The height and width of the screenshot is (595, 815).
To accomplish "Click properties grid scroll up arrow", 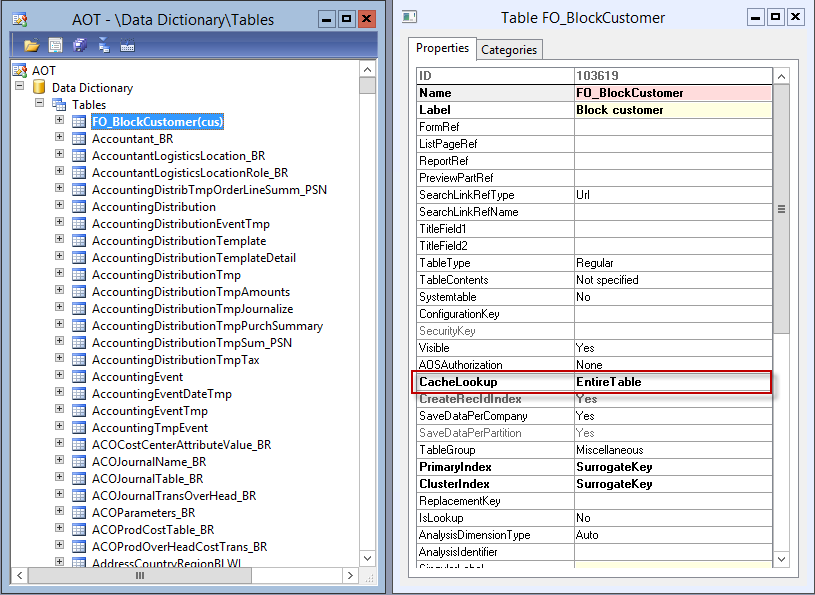I will tap(781, 77).
